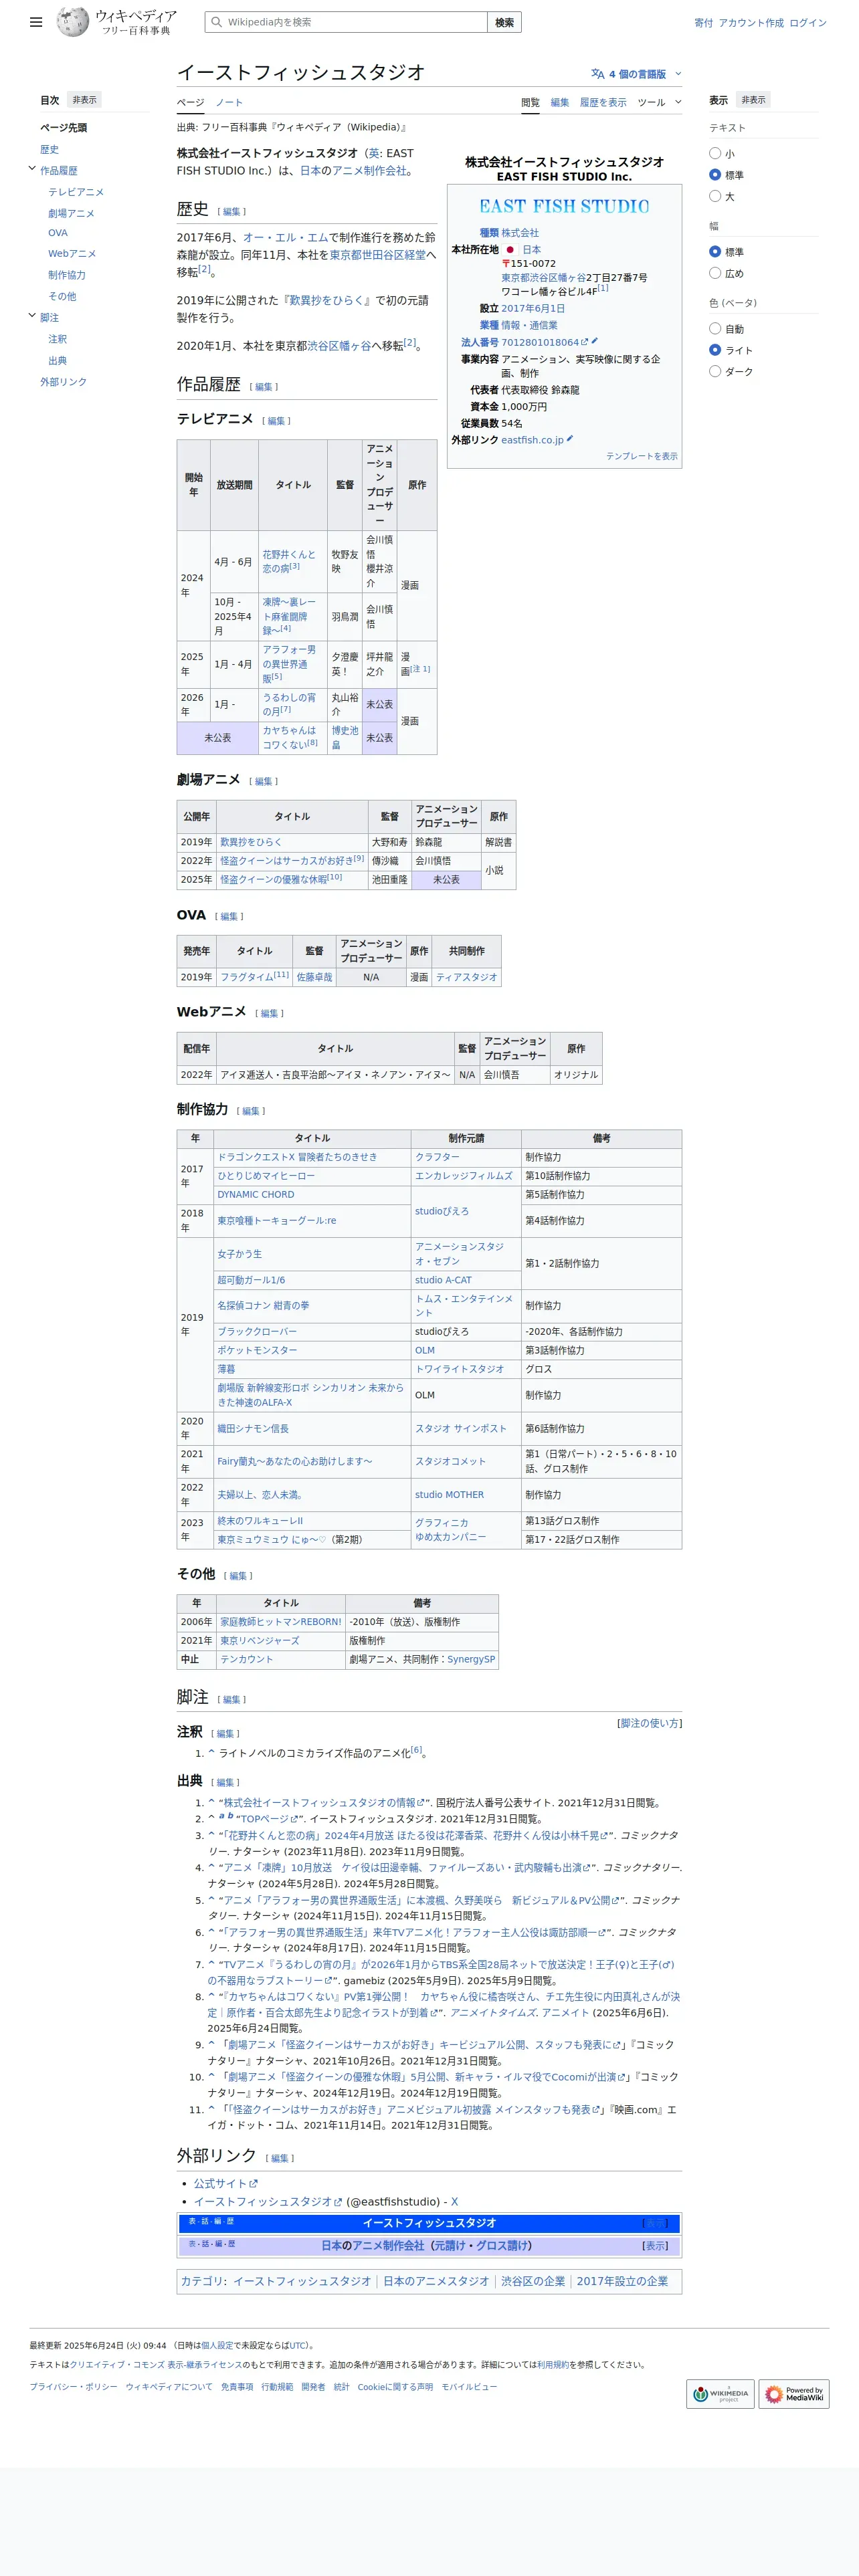Open the eastfish.co.jp infobox link
This screenshot has height=2576, width=859.
click(x=532, y=440)
